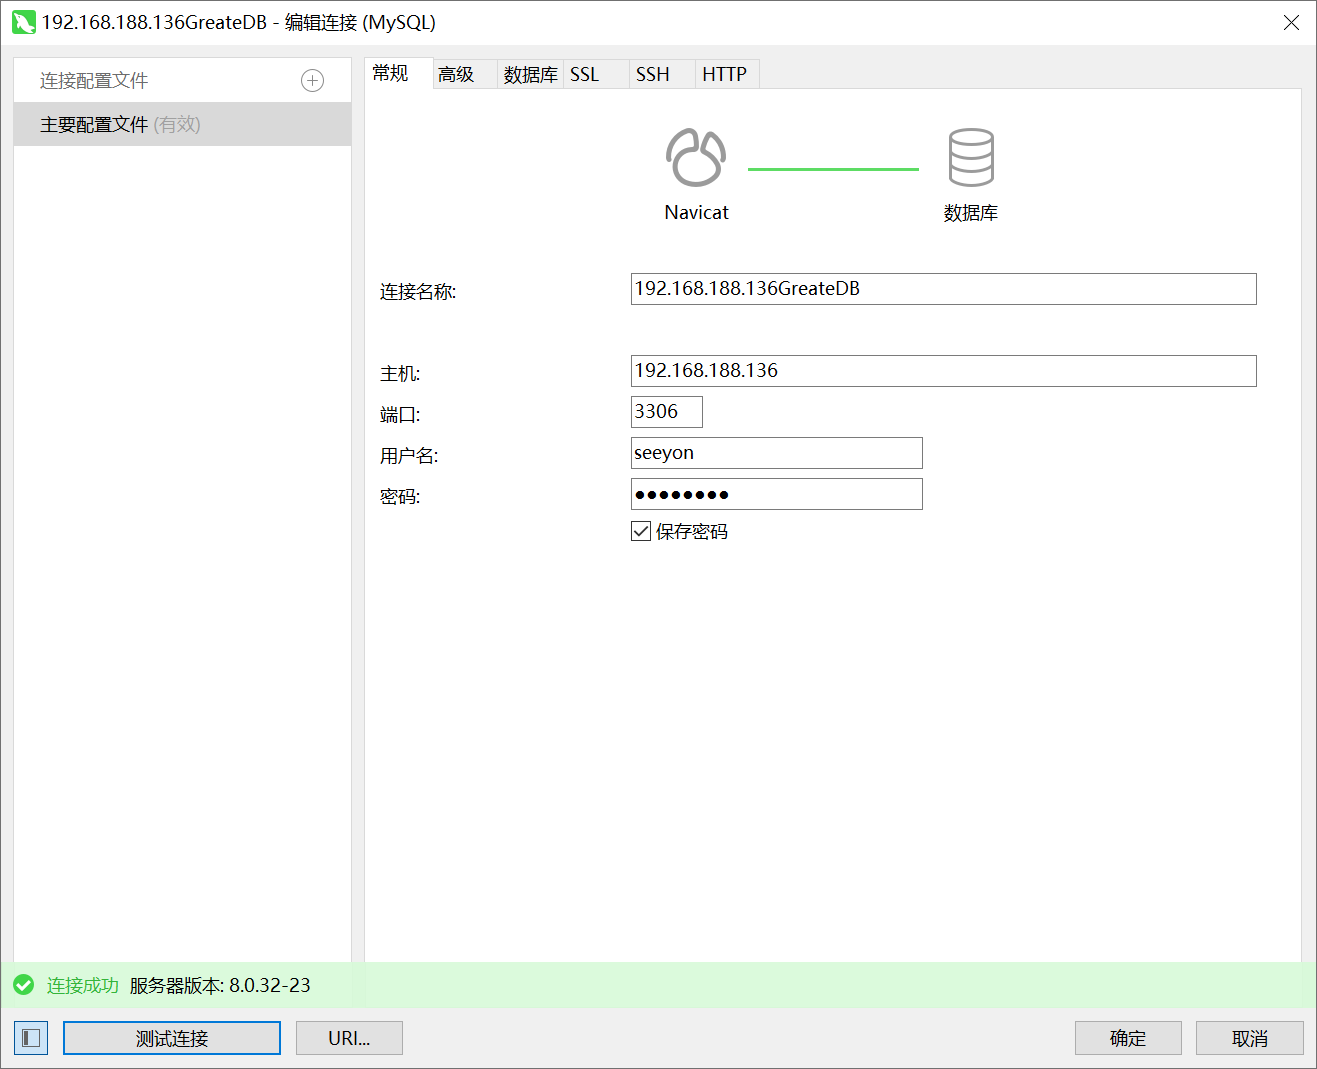The width and height of the screenshot is (1317, 1069).
Task: Click the database cylinder icon
Action: coord(970,158)
